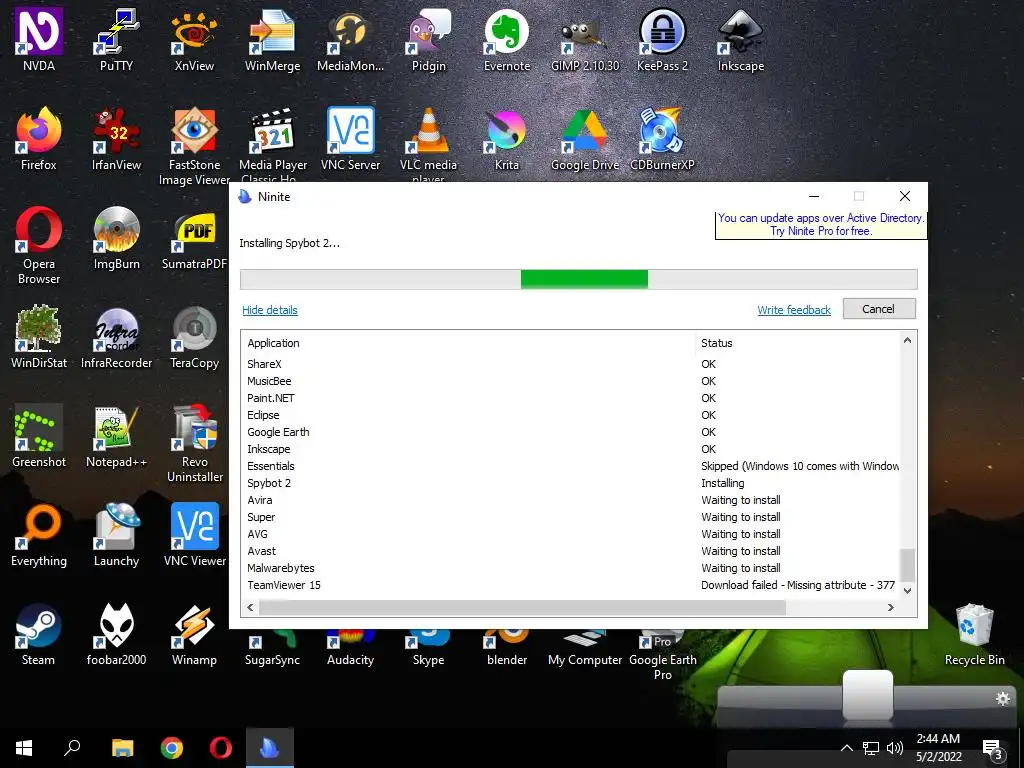Open the Windows Start menu
Image resolution: width=1024 pixels, height=768 pixels.
24,748
